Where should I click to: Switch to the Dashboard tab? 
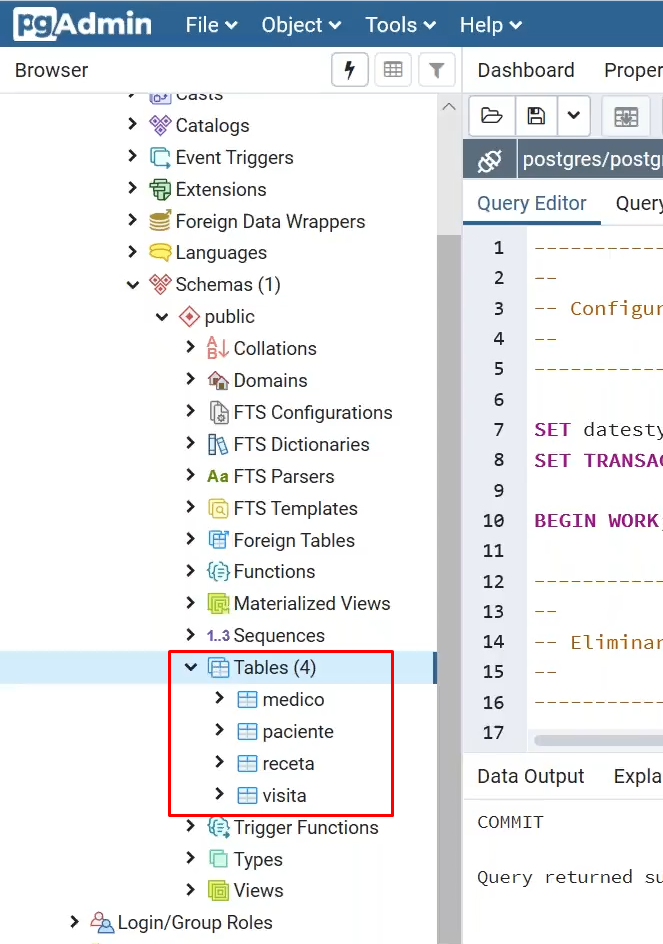click(x=526, y=70)
